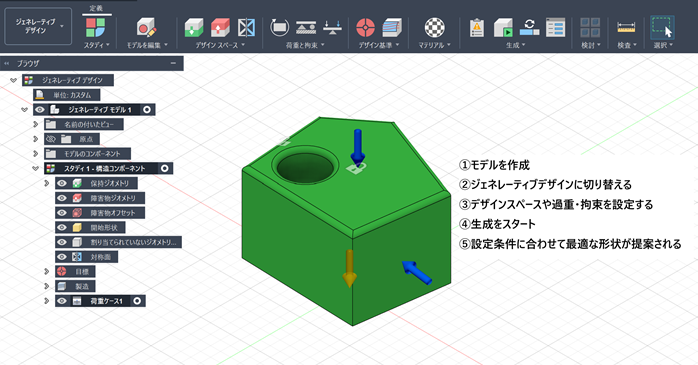The height and width of the screenshot is (365, 698).
Task: Select the red Obstacle Geometry tool
Action: click(220, 28)
